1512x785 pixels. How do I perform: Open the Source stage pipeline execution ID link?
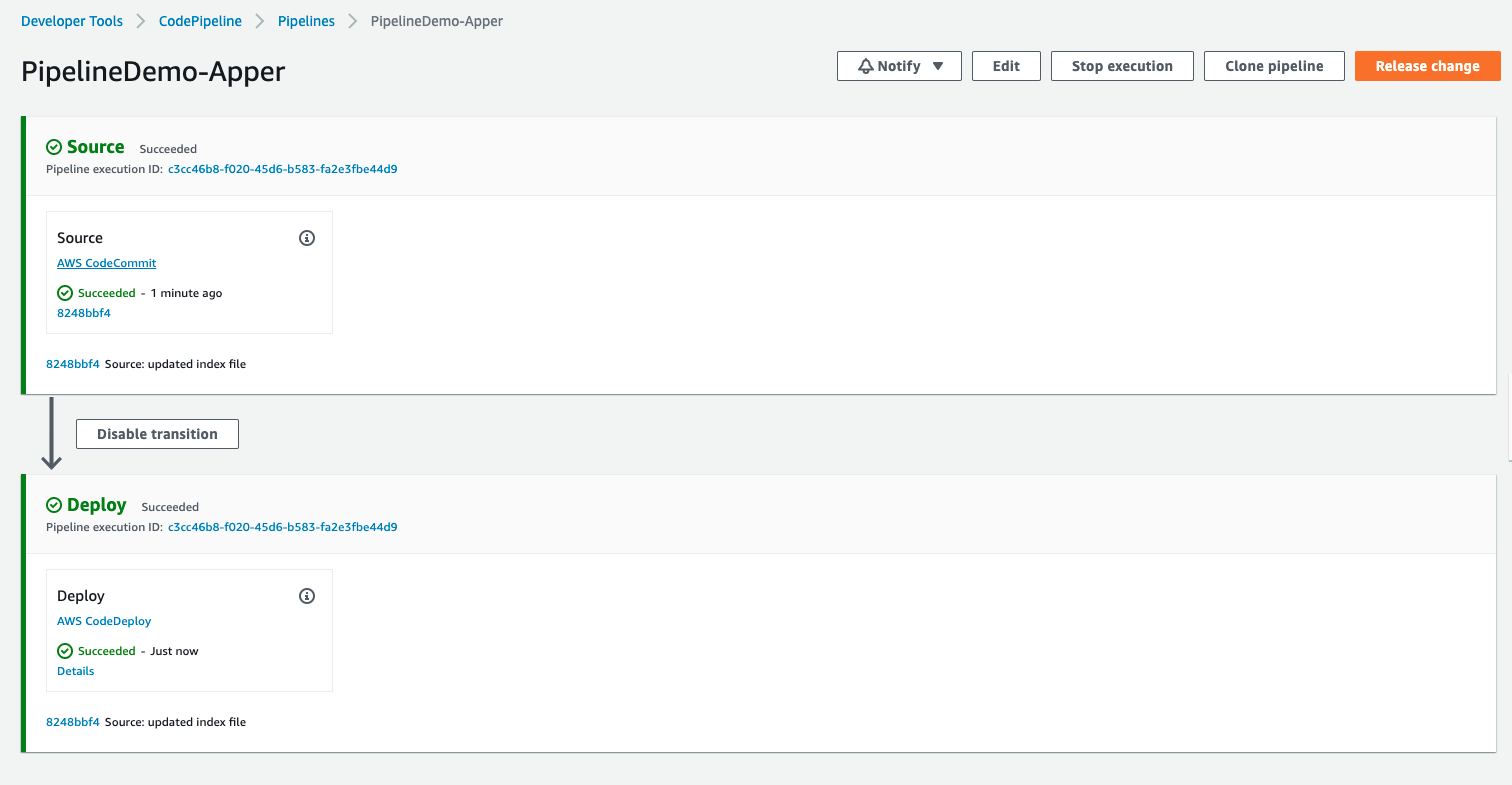[x=282, y=169]
